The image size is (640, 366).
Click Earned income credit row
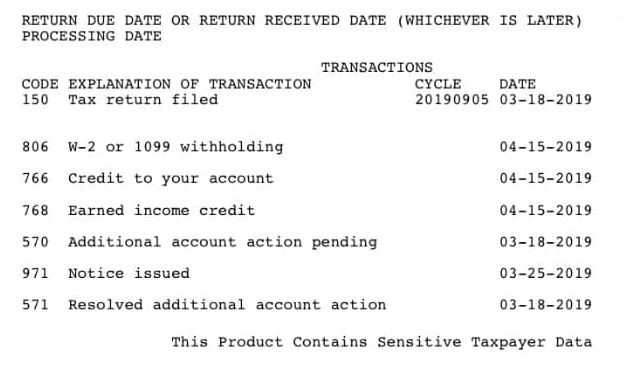pyautogui.click(x=307, y=210)
